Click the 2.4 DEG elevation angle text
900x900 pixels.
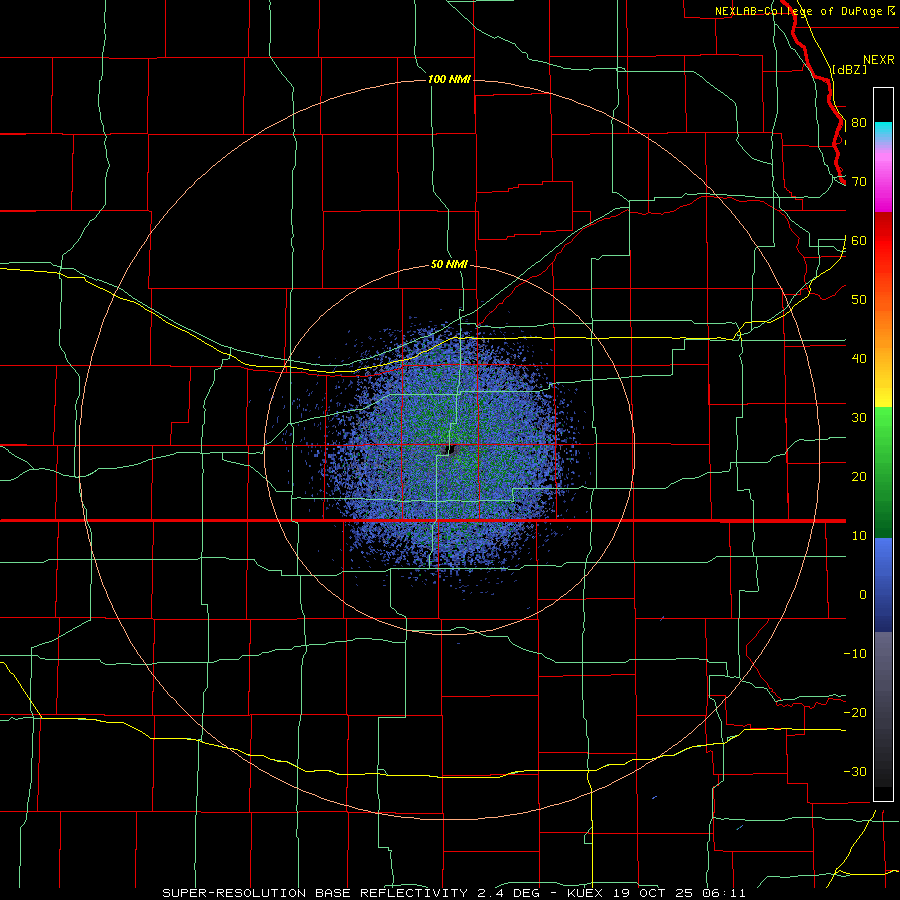[511, 893]
